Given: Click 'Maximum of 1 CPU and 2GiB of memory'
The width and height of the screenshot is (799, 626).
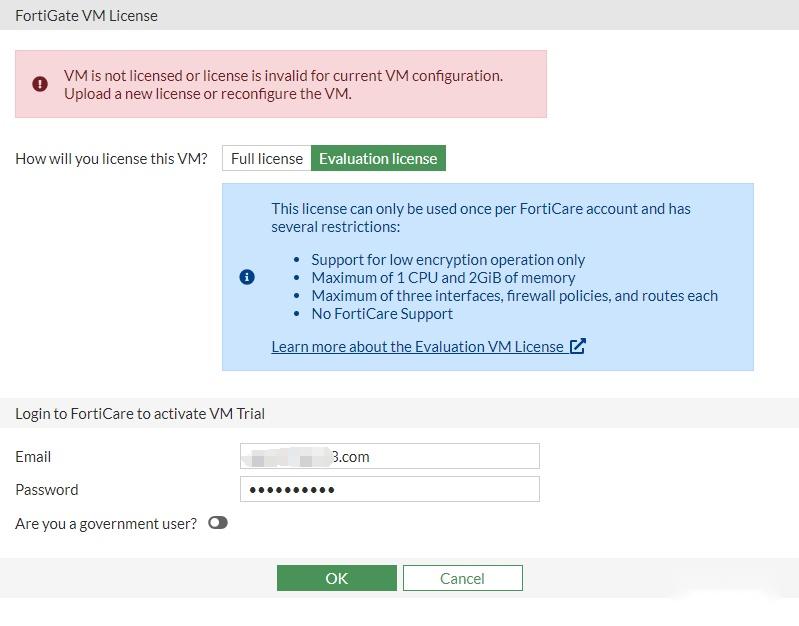Looking at the screenshot, I should click(x=443, y=278).
